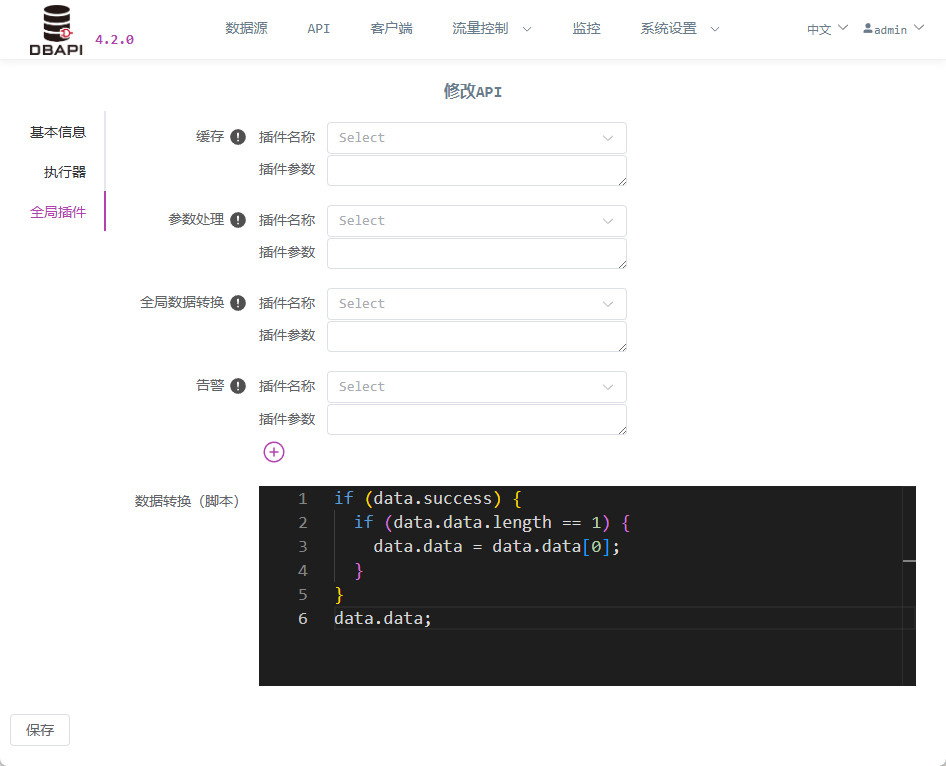Open the 告警 plugin name dropdown
946x766 pixels.
tap(477, 387)
